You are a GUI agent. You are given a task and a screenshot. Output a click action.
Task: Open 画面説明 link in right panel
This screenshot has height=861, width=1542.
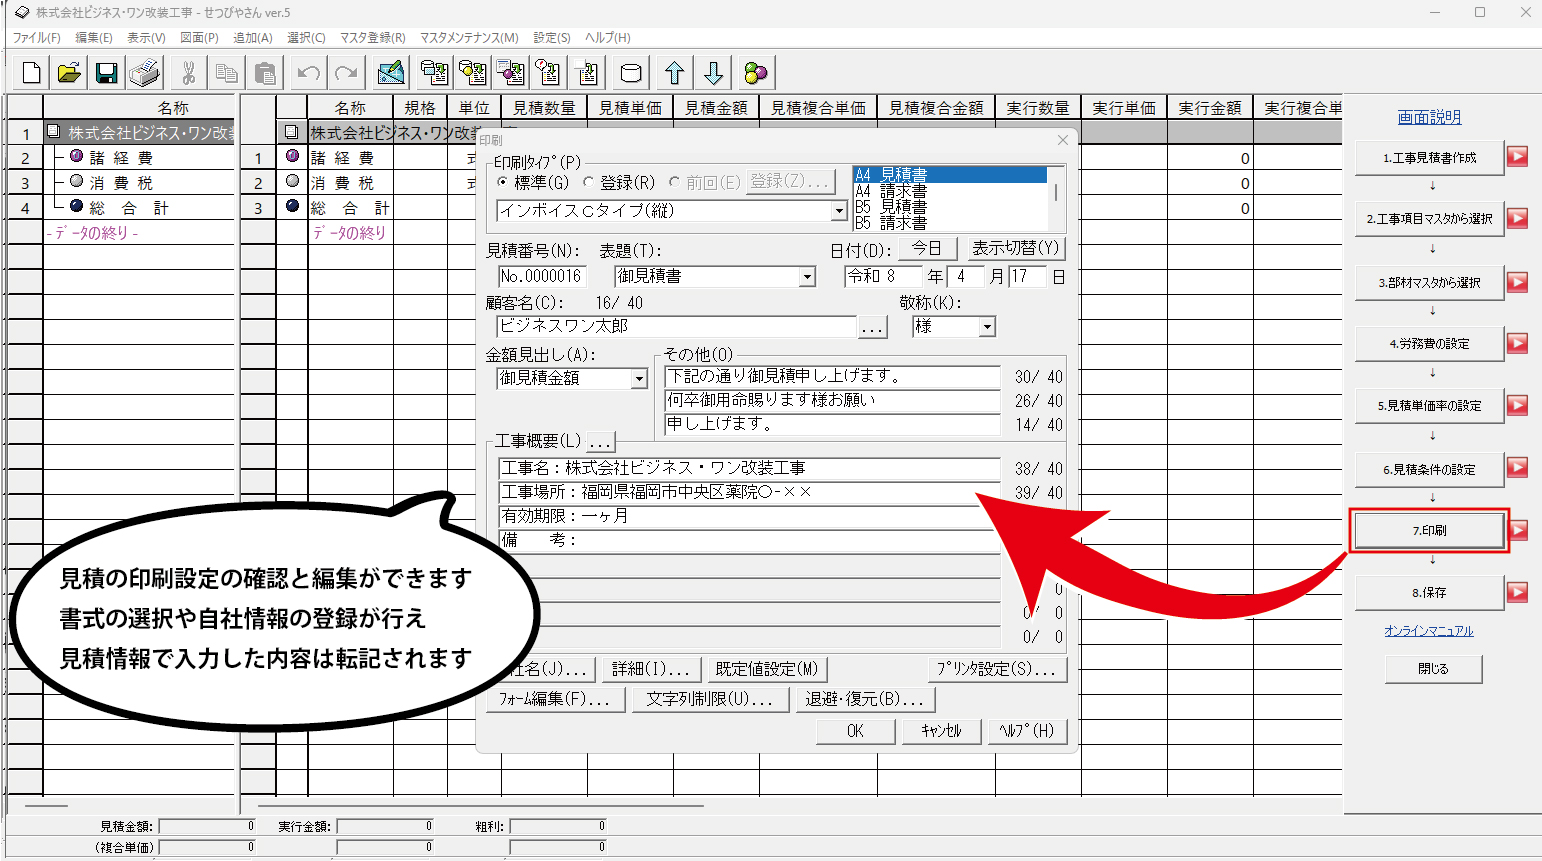click(1429, 117)
